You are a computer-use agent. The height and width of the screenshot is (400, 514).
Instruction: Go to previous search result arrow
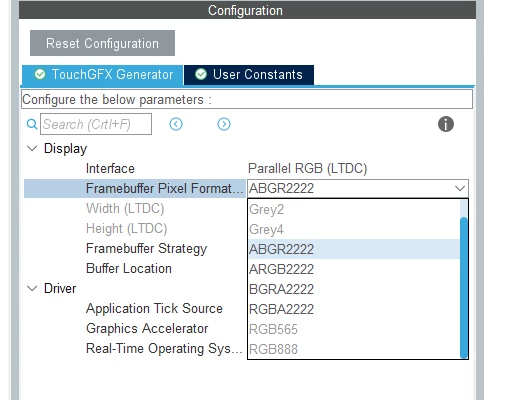click(x=176, y=124)
